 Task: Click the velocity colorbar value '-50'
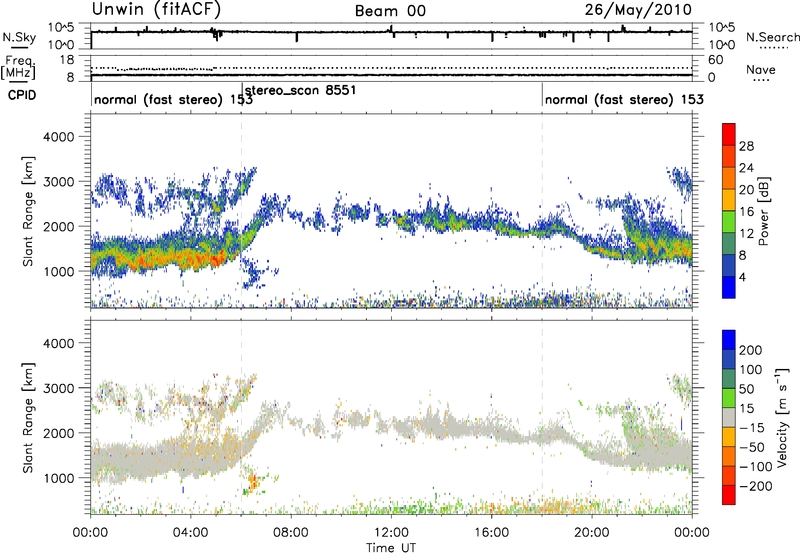[x=752, y=447]
